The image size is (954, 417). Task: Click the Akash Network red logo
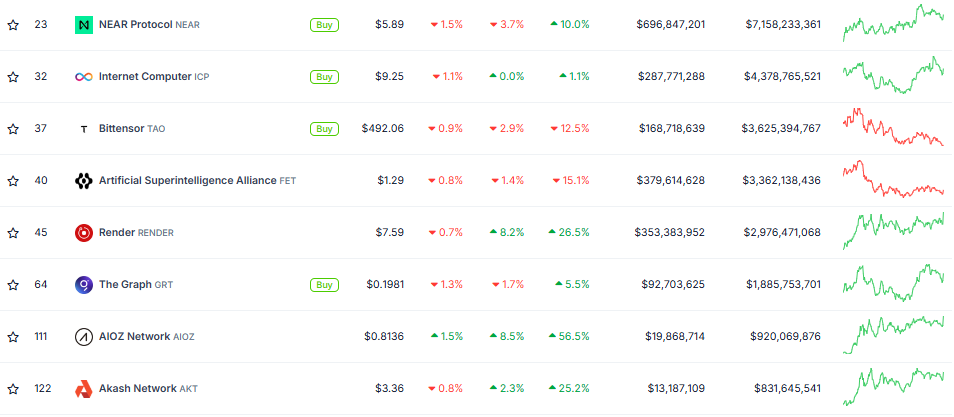[x=83, y=388]
